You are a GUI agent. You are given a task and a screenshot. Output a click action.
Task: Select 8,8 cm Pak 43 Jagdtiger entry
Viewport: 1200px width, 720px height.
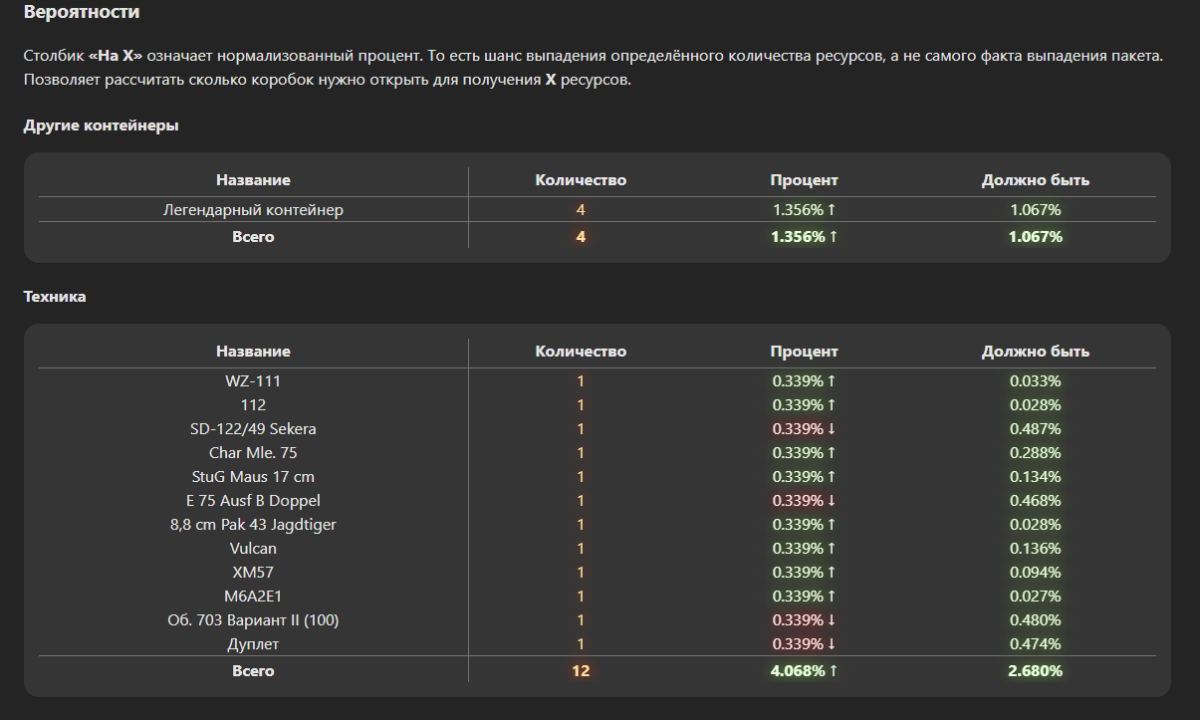coord(253,525)
